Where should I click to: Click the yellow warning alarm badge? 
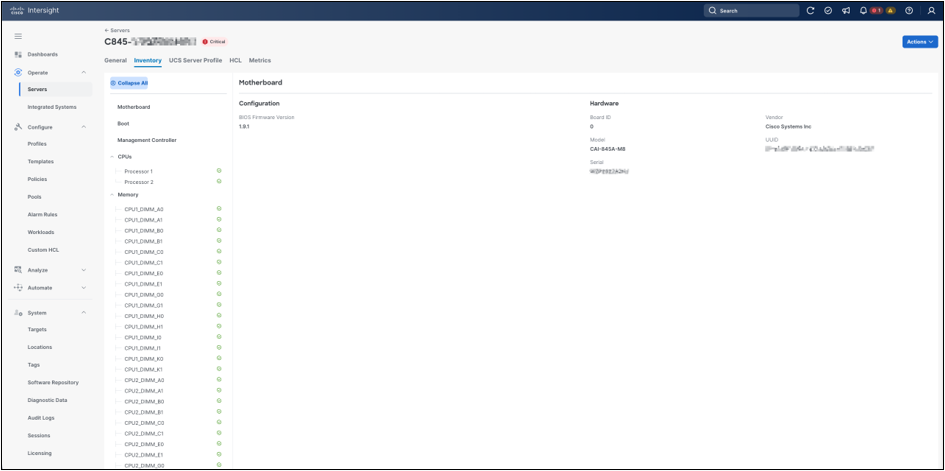click(890, 11)
